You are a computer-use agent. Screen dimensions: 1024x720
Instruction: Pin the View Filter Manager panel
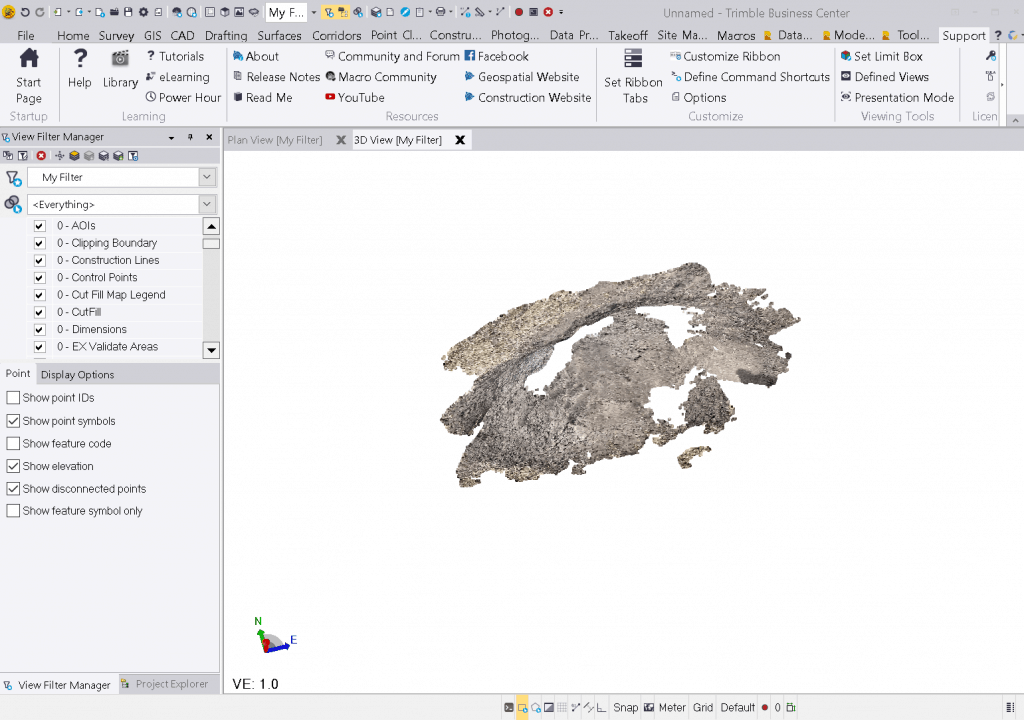190,137
